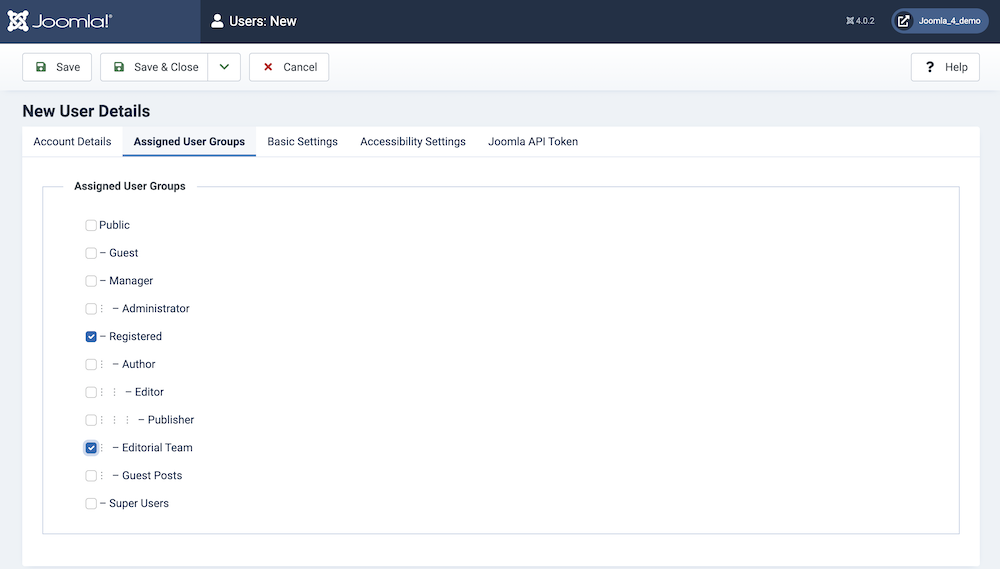Uncheck the Registered group checkbox
Viewport: 1000px width, 569px height.
click(x=91, y=337)
